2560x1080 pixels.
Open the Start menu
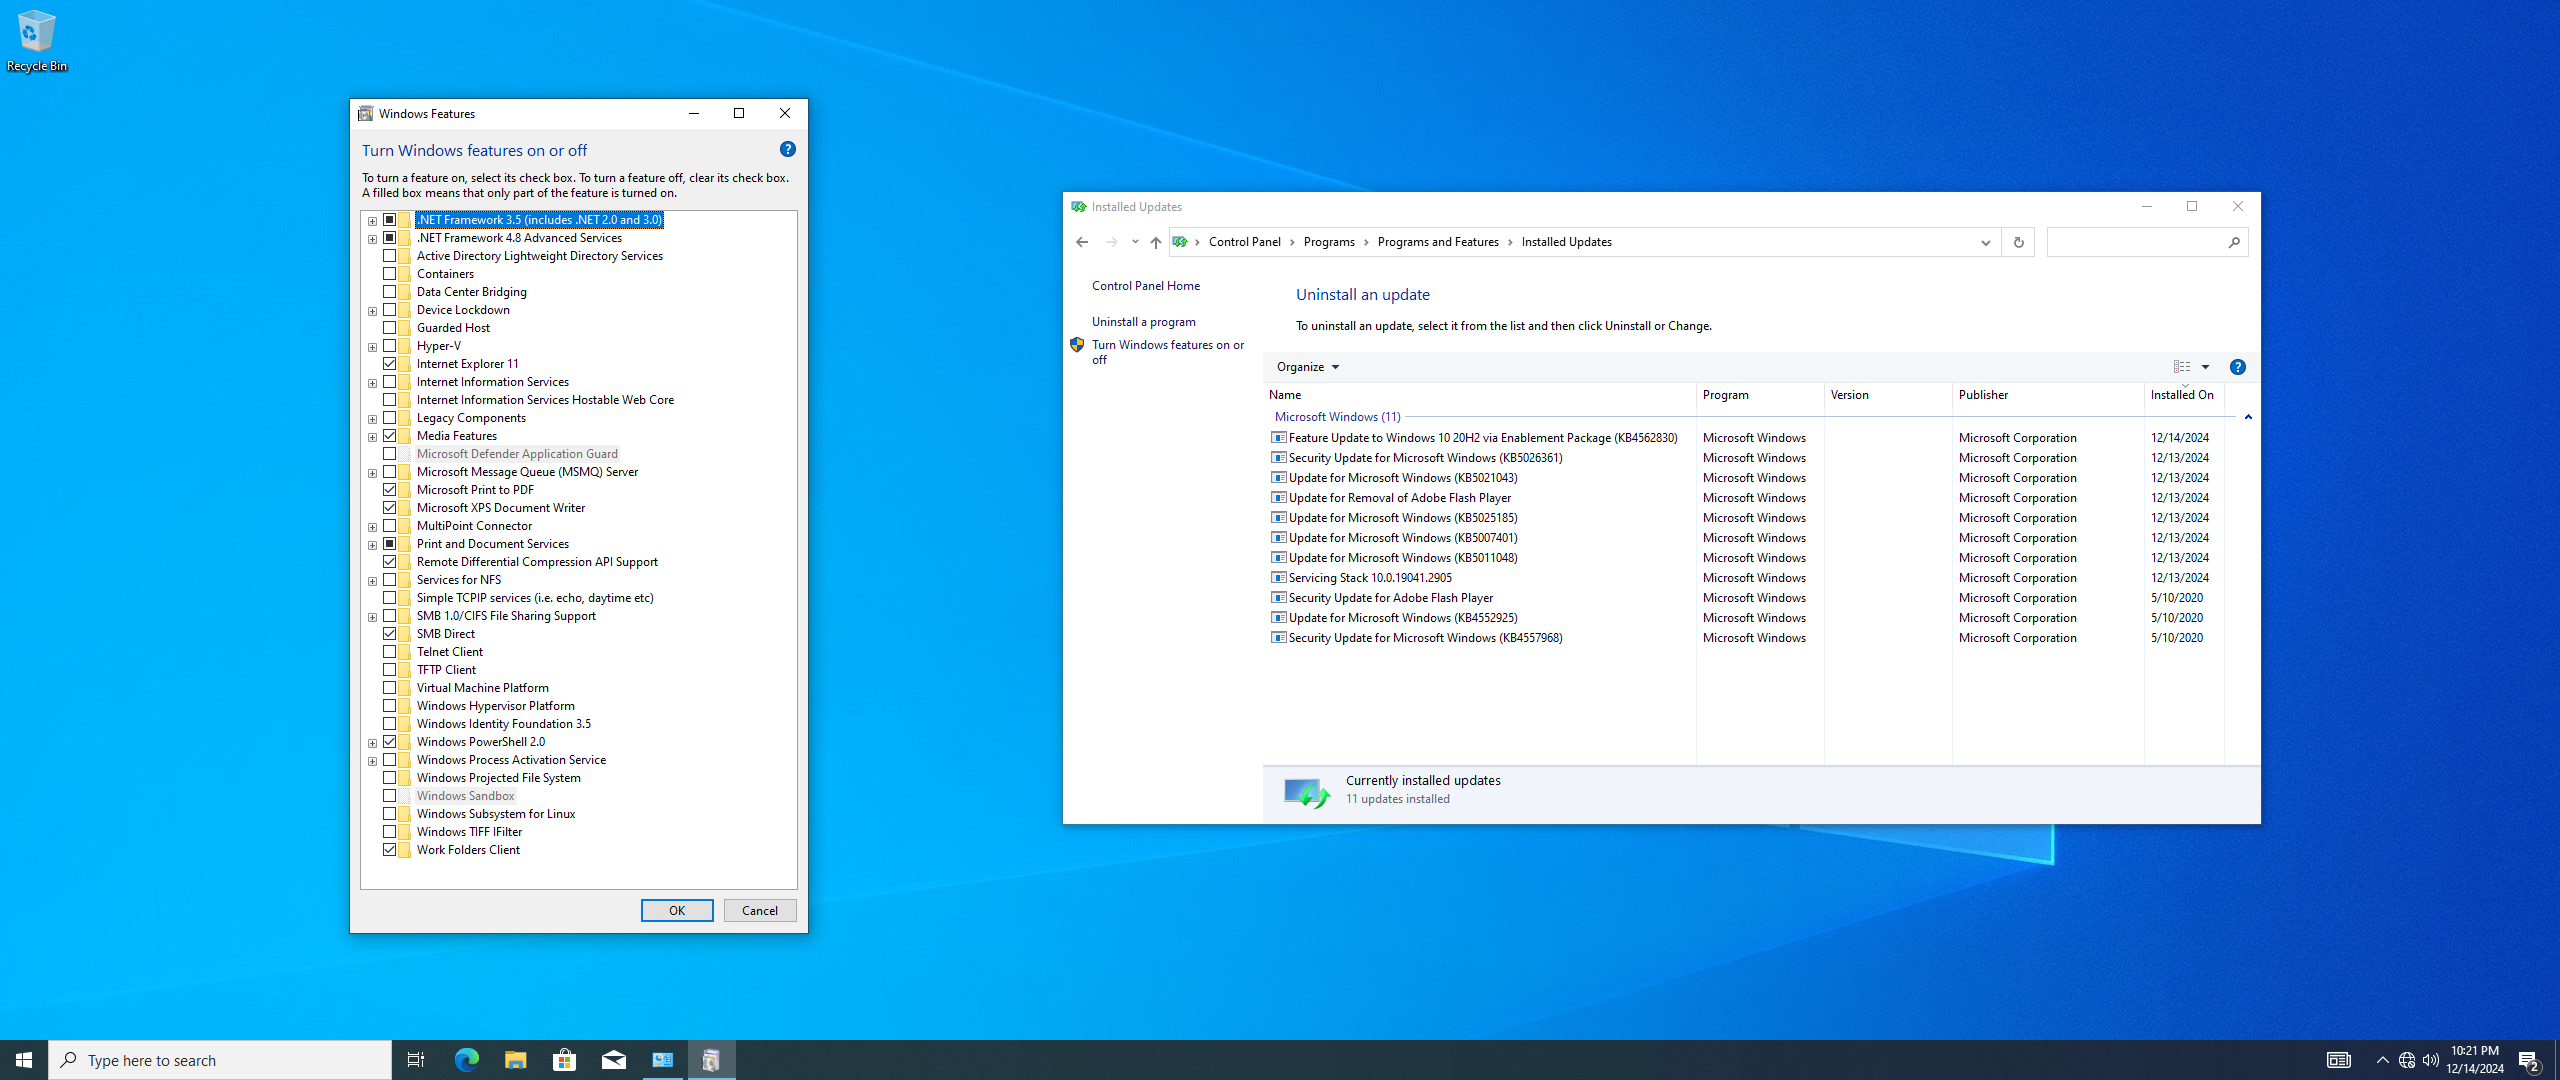pyautogui.click(x=24, y=1060)
